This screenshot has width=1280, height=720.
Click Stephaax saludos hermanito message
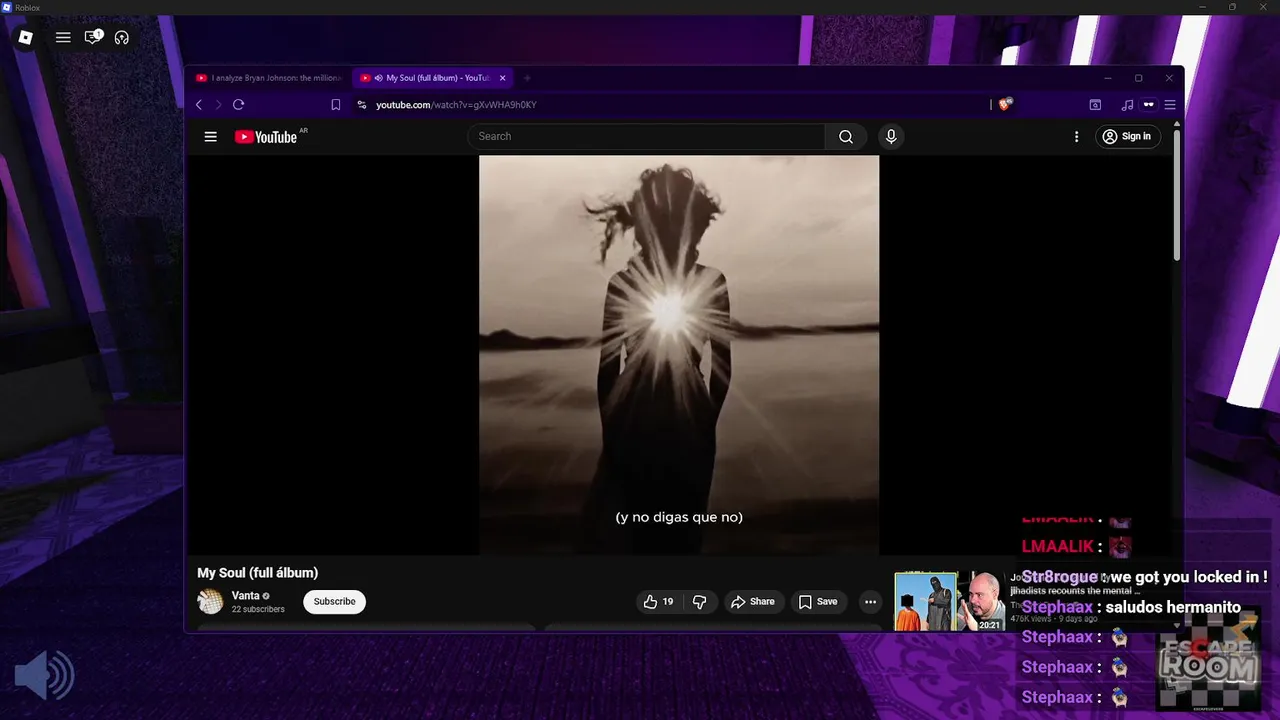1131,607
